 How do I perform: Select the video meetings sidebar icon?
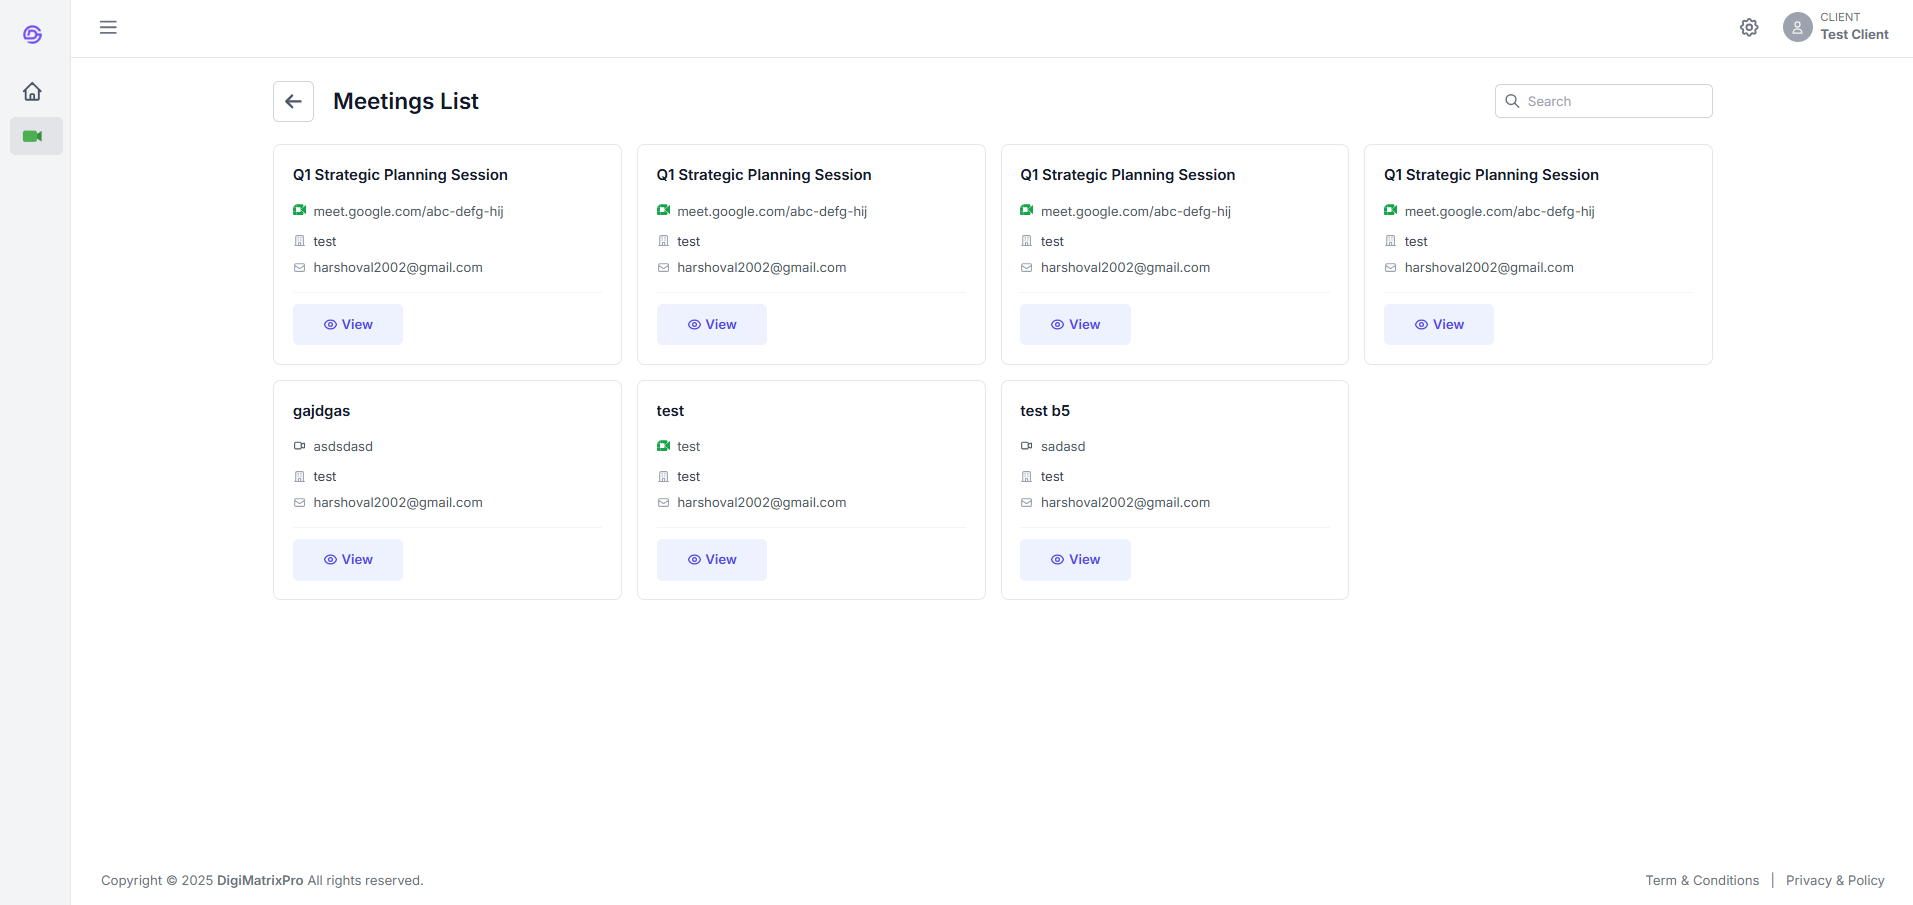coord(33,136)
